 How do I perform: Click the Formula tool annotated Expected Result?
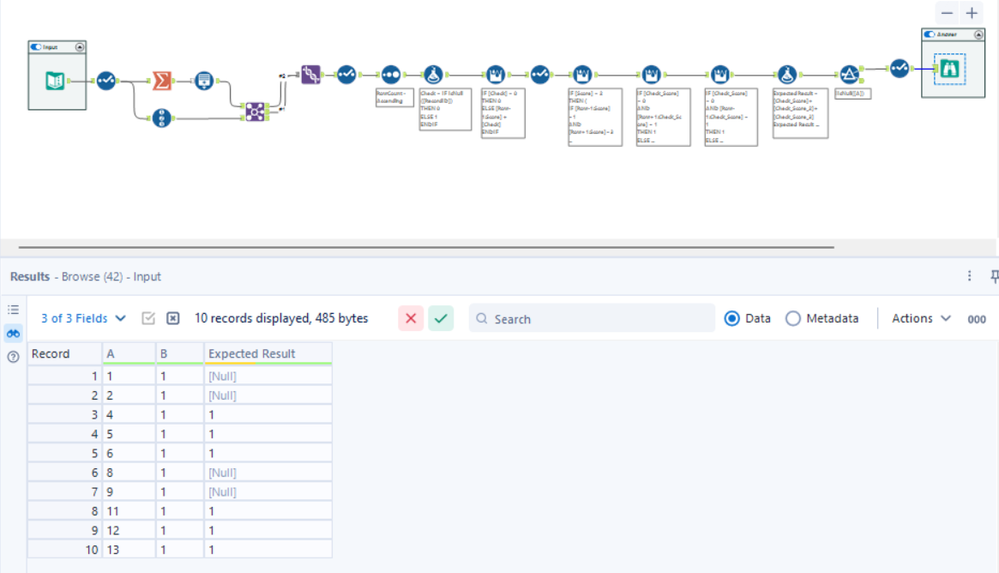click(787, 75)
